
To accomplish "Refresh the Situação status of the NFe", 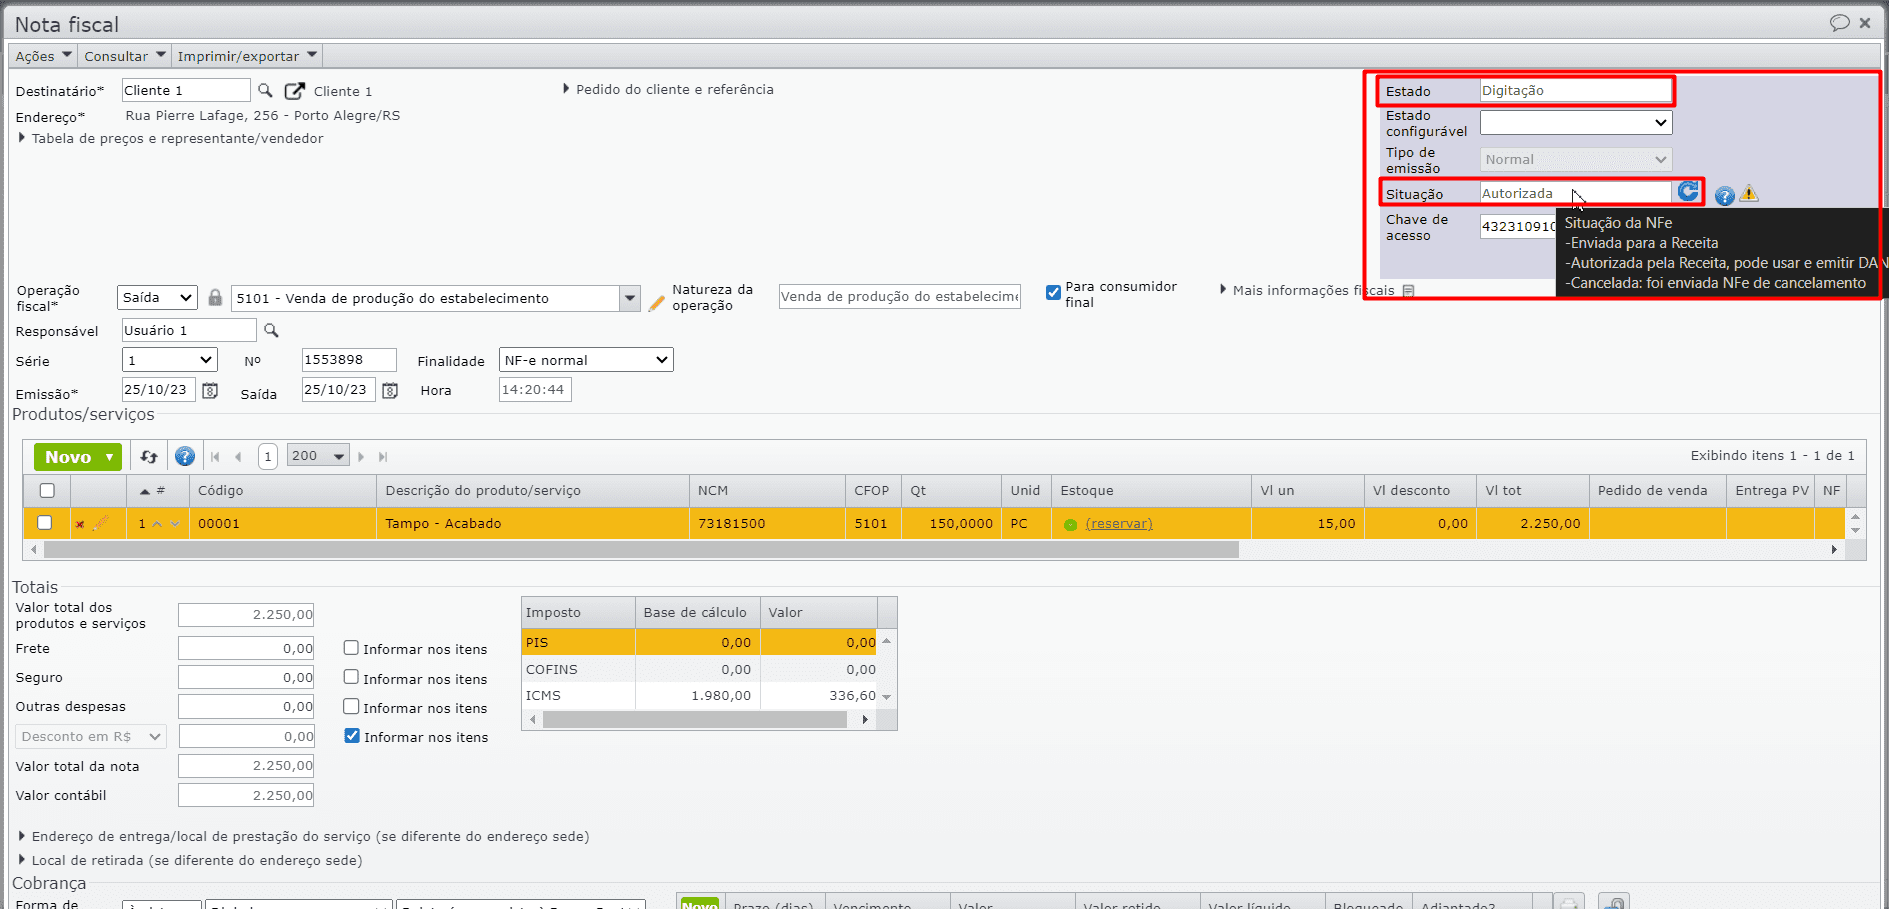I will [x=1688, y=191].
